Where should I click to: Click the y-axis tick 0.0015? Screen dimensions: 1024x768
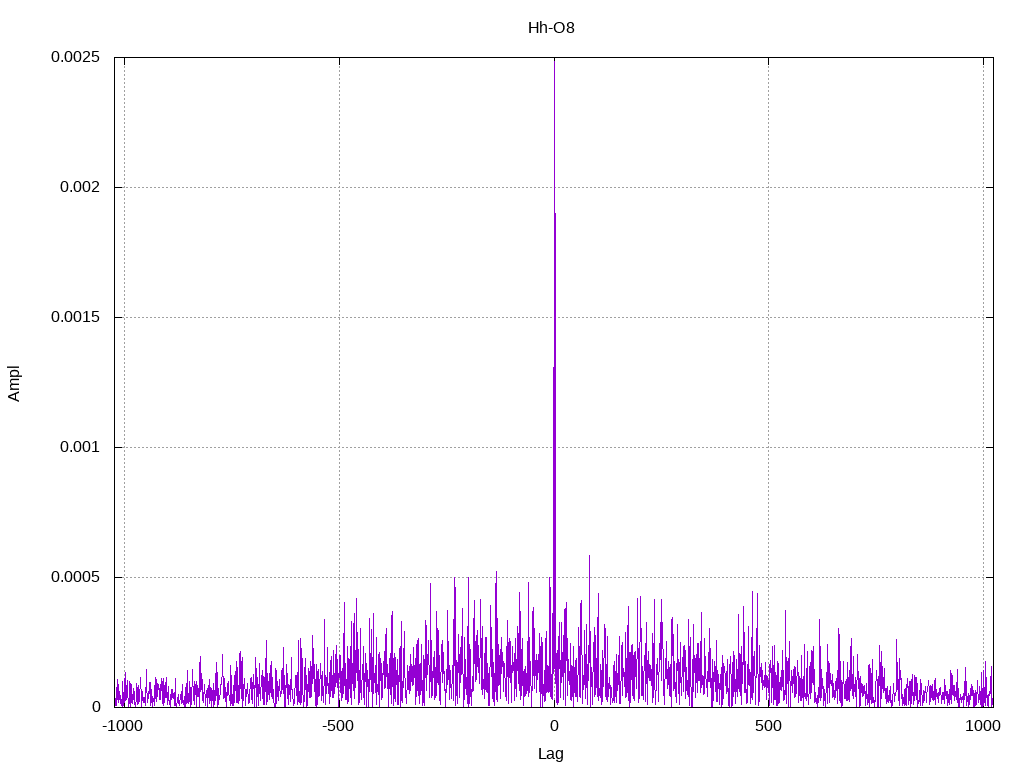pyautogui.click(x=76, y=317)
